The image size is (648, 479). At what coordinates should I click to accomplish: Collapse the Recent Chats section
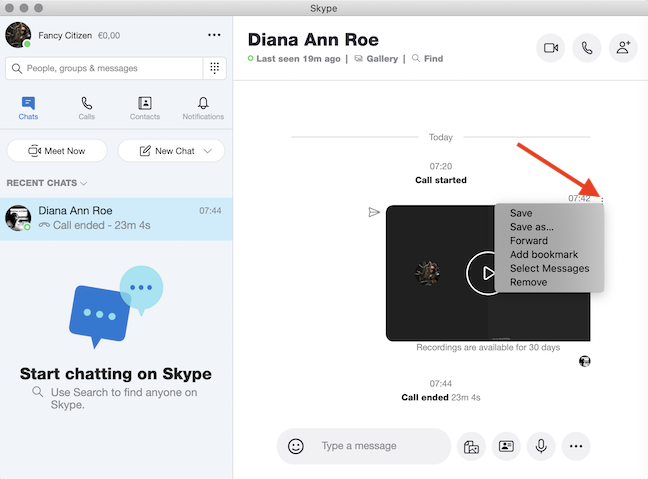point(47,183)
